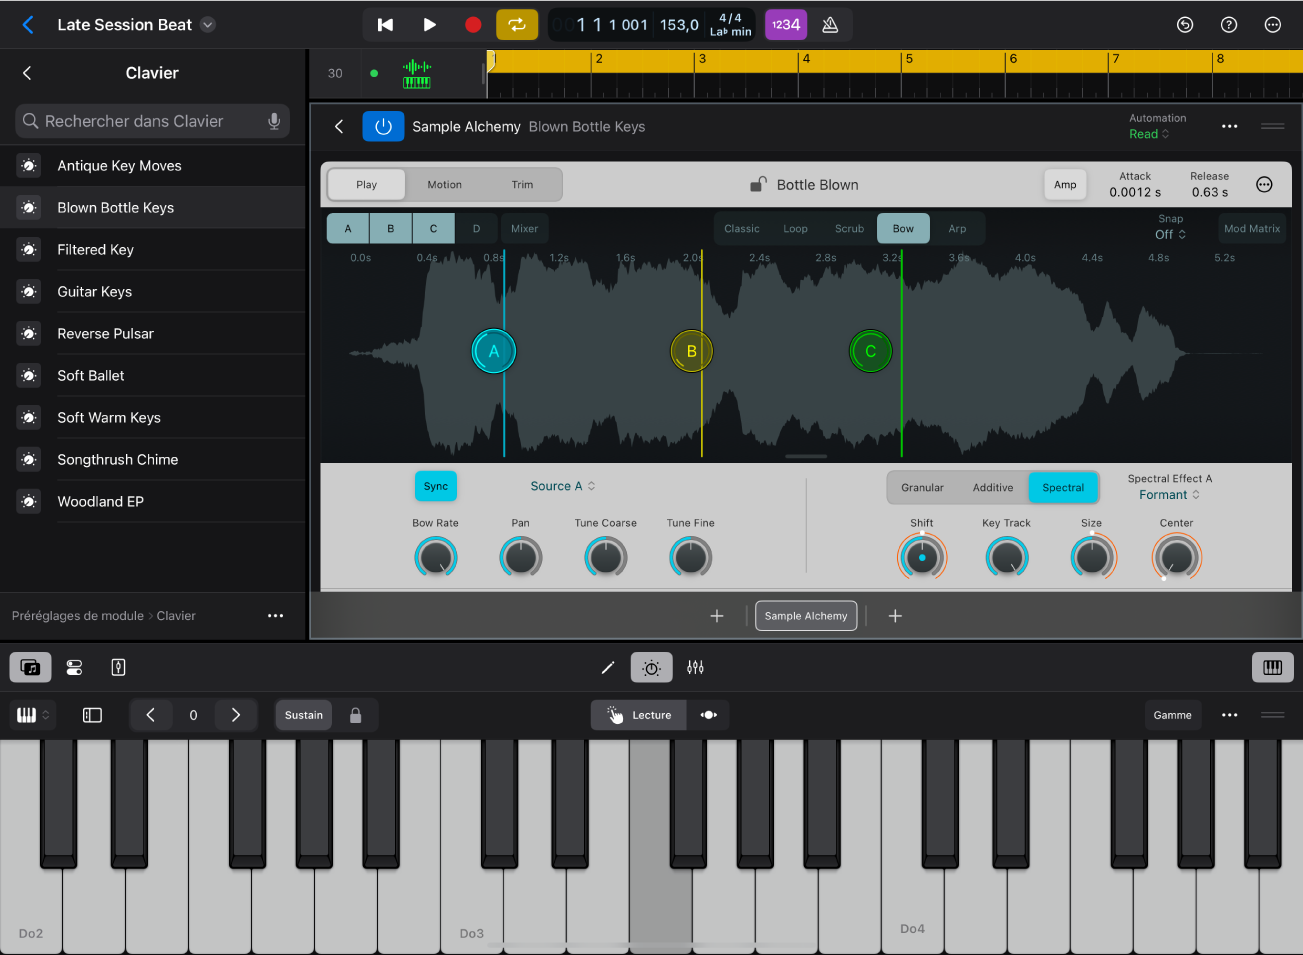Switch to the Motion tab
This screenshot has height=955, width=1303.
[x=445, y=185]
